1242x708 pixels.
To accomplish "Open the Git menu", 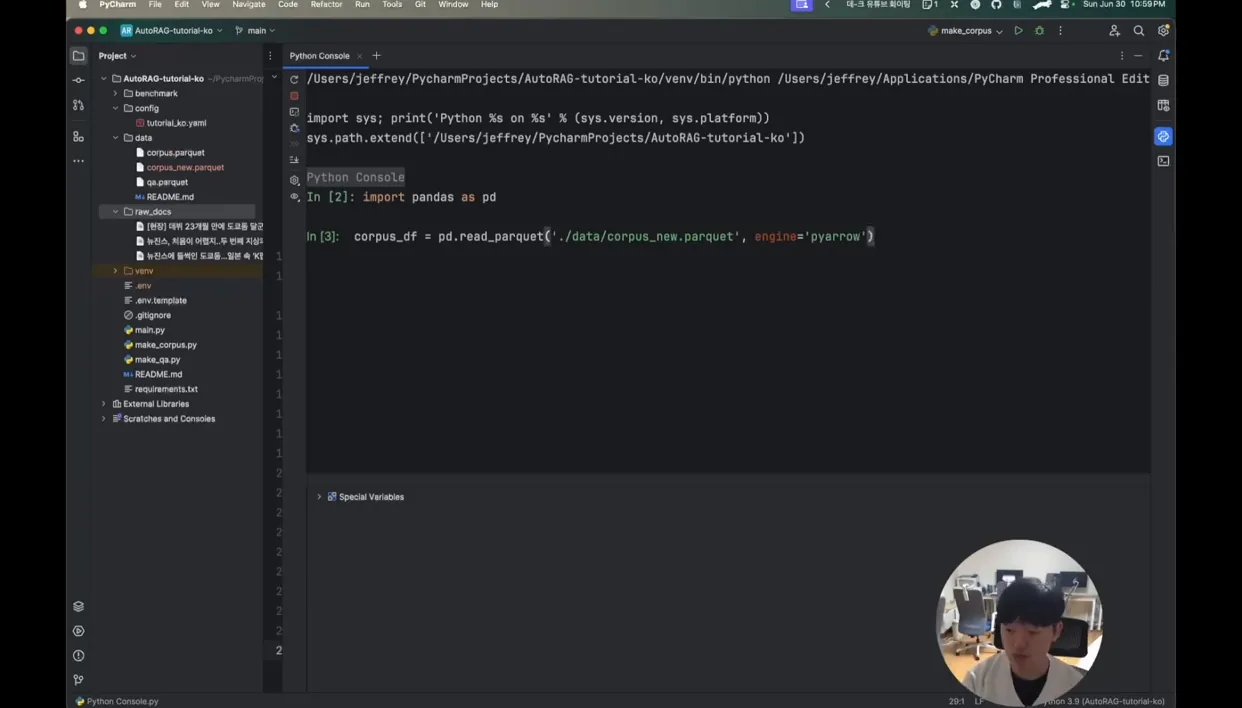I will [x=420, y=5].
